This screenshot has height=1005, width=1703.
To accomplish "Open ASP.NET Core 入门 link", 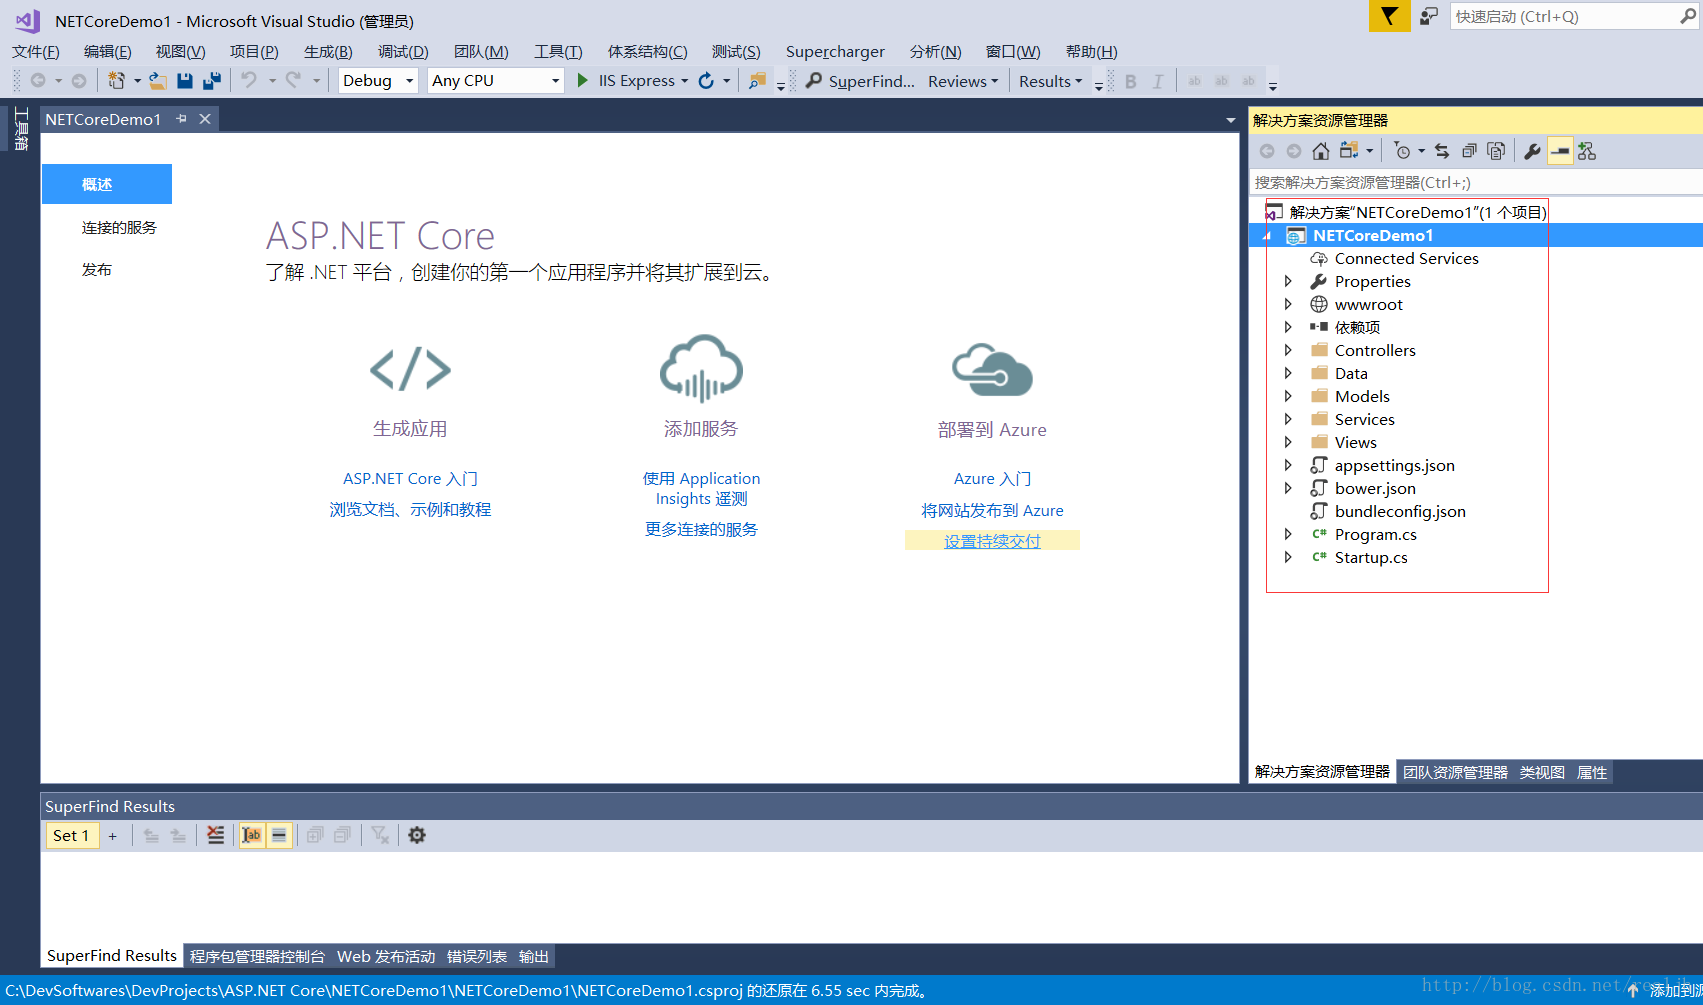I will 410,478.
